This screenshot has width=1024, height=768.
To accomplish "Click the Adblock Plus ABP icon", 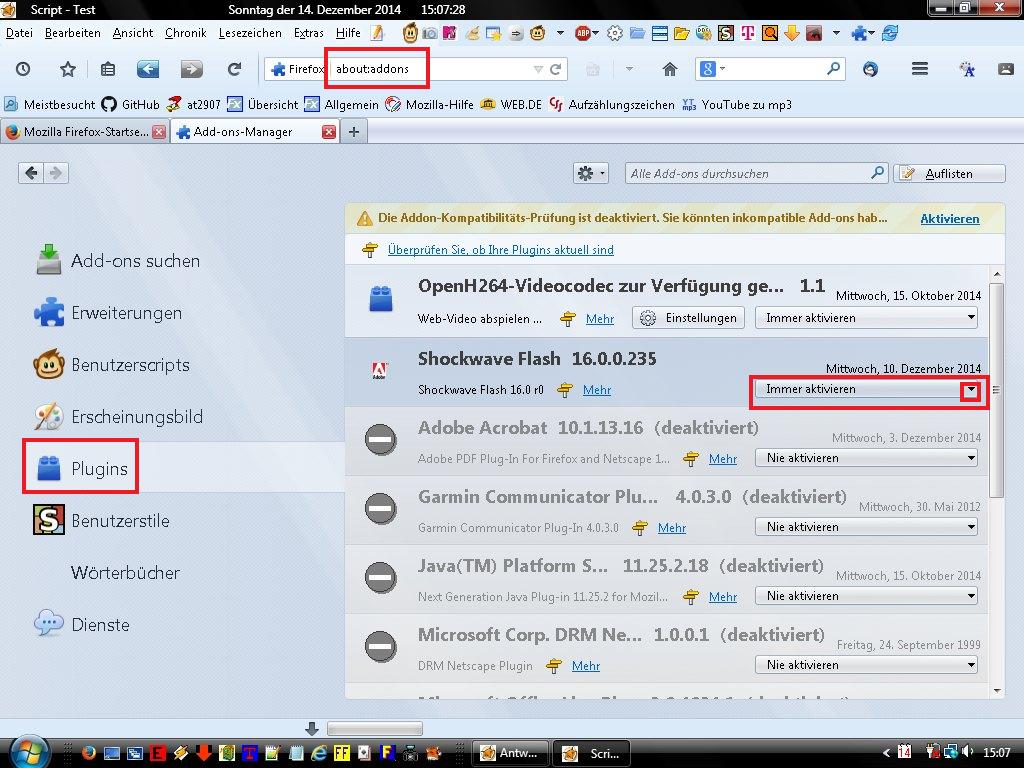I will pyautogui.click(x=583, y=33).
